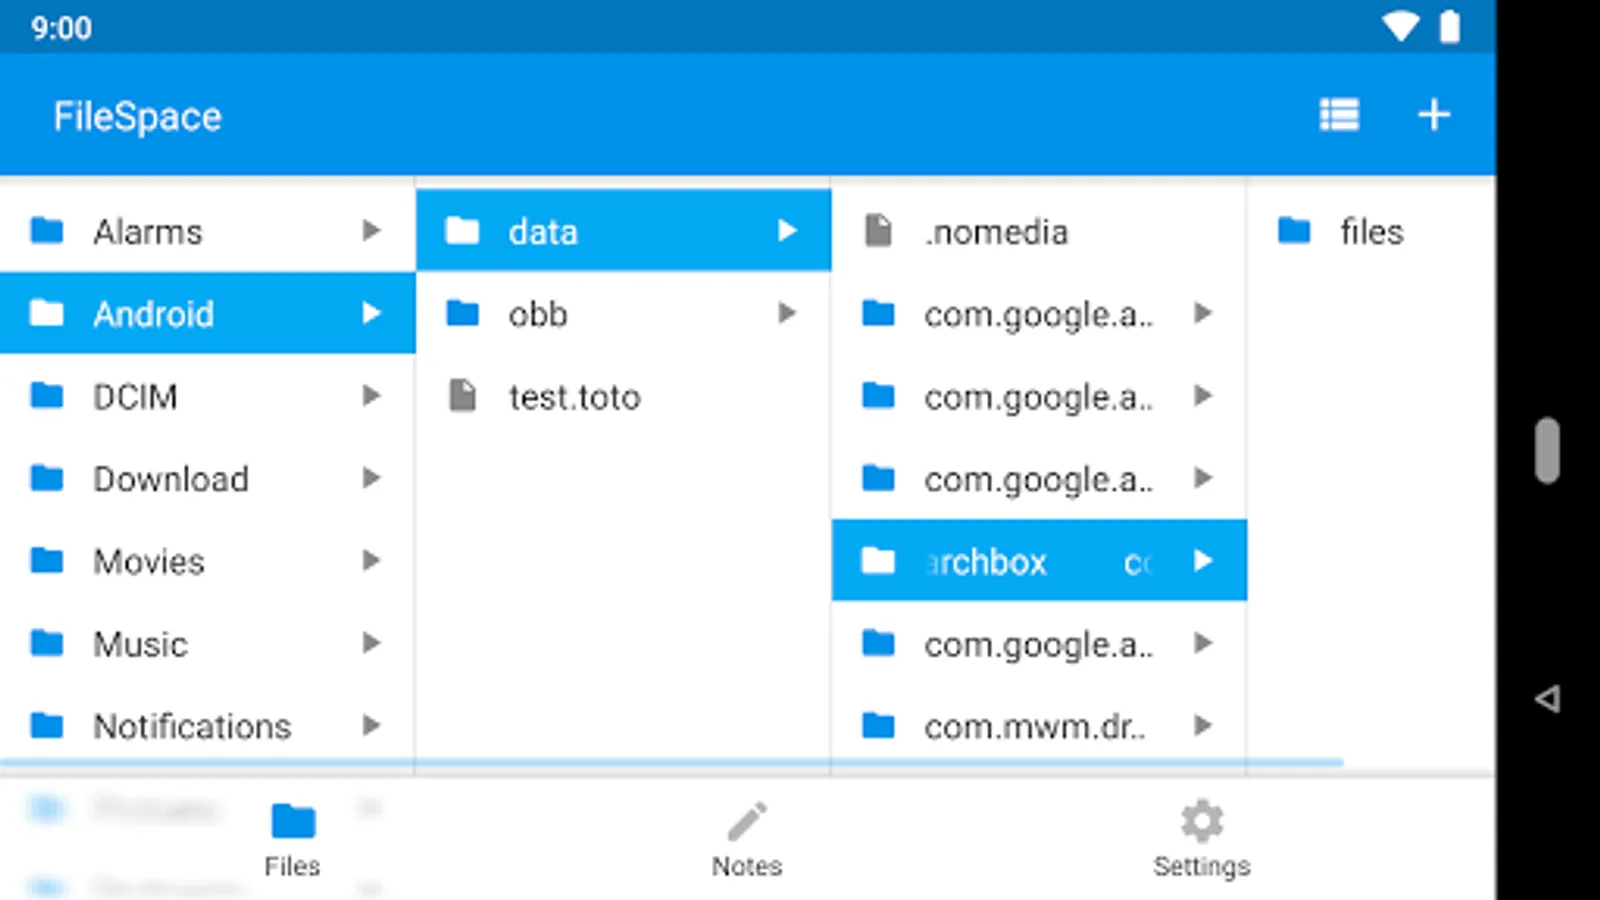Click the Android back navigation triangle
The width and height of the screenshot is (1600, 900).
coord(1547,698)
